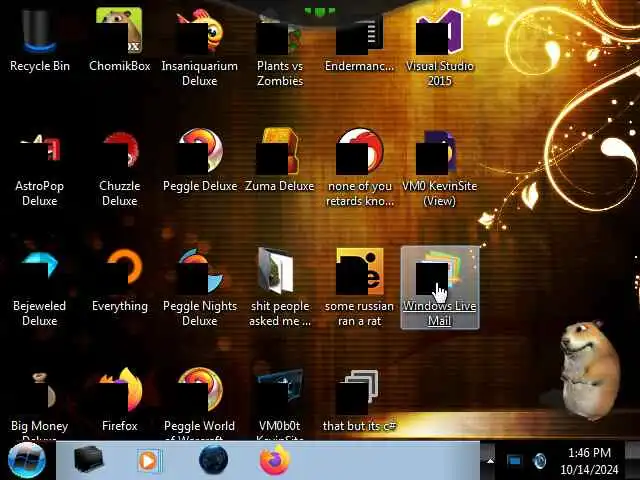Select the 'that but its c#' icon

tap(360, 400)
